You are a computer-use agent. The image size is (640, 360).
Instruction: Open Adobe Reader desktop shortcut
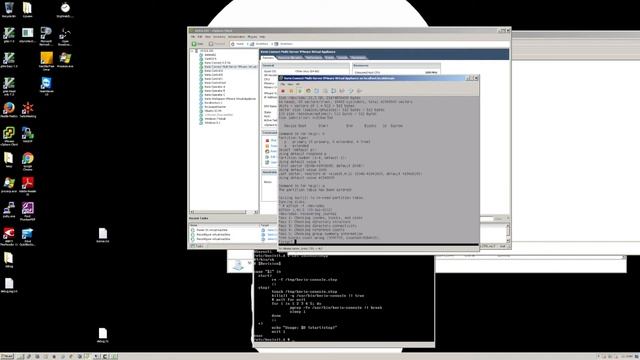[27, 186]
